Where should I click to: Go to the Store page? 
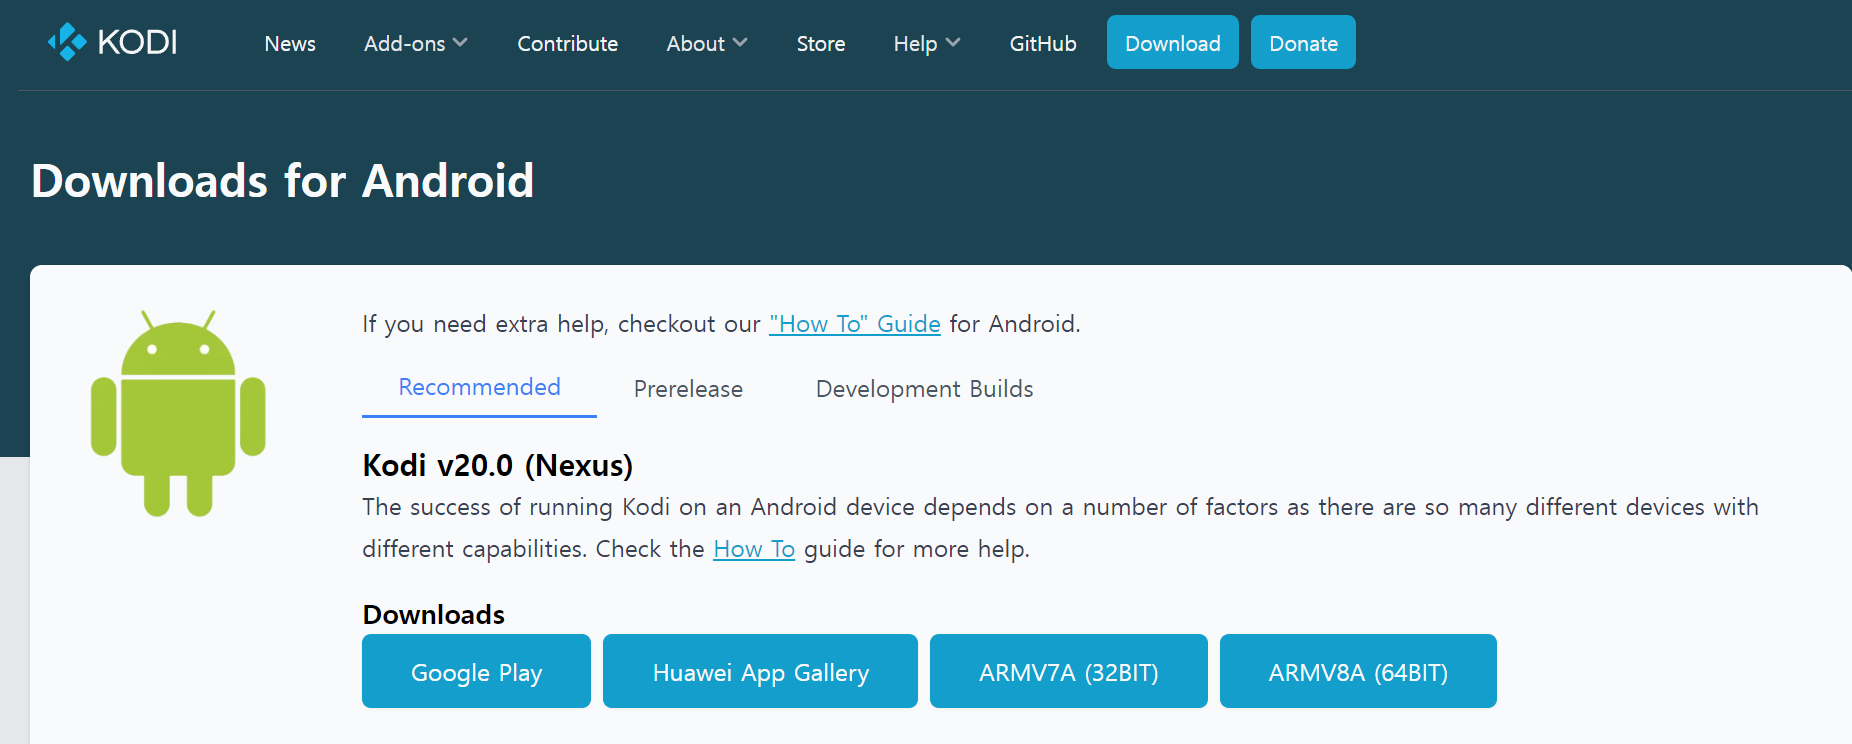(821, 44)
